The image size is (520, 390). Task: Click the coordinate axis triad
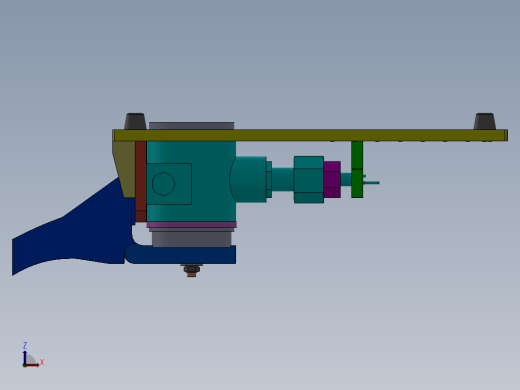click(x=32, y=356)
